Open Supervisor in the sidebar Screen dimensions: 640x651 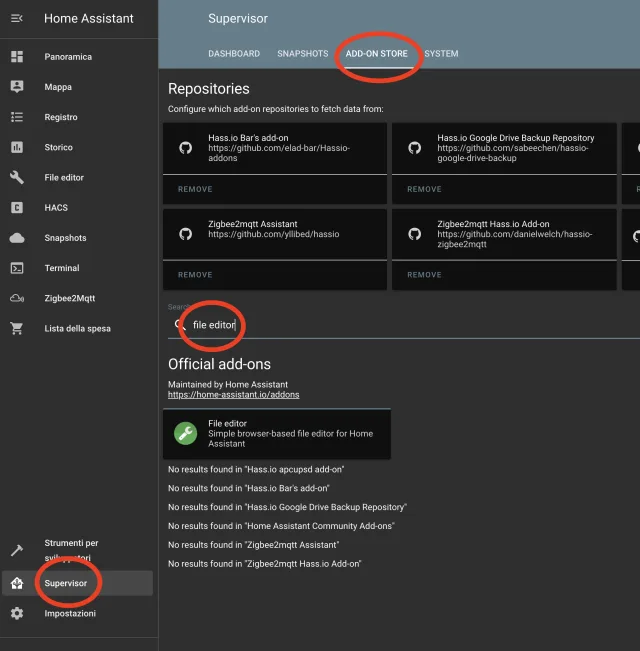77,583
